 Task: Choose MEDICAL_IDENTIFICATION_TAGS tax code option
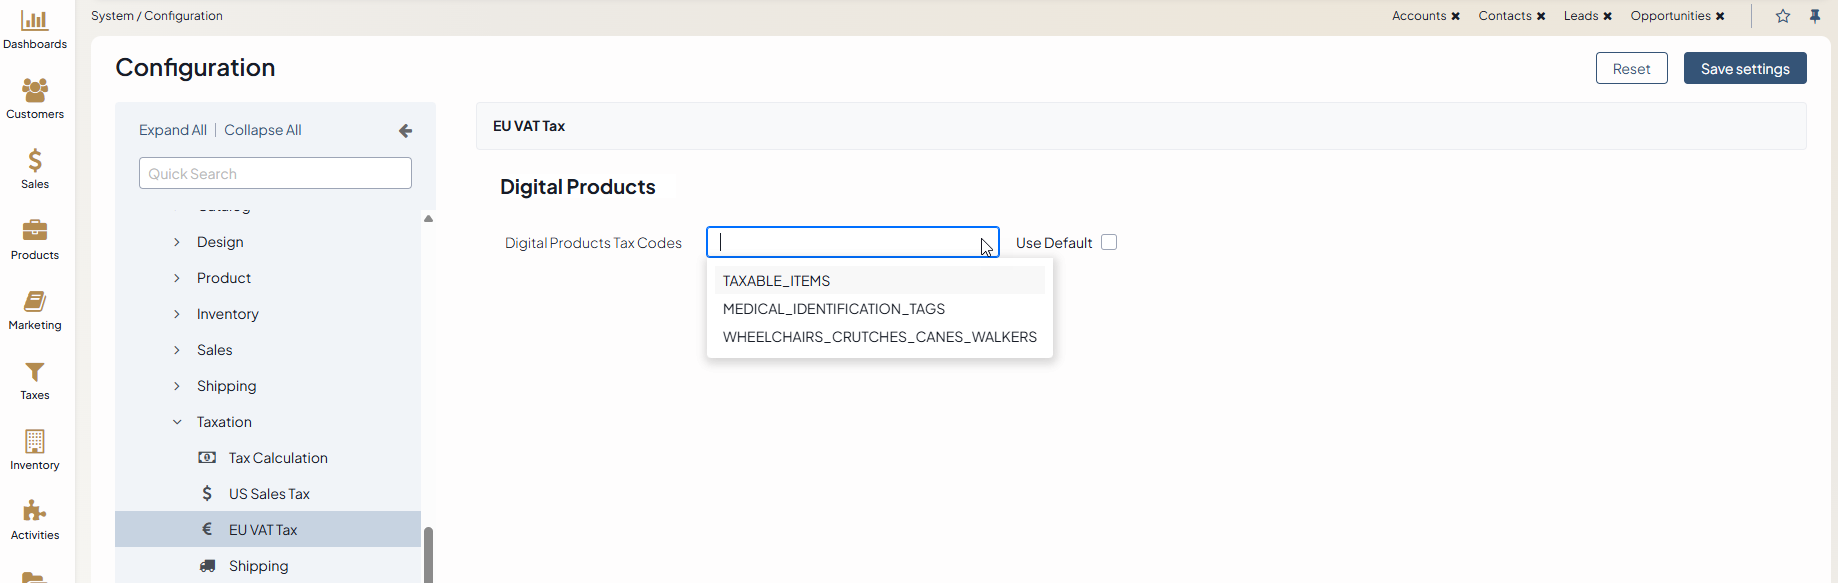[x=834, y=309]
